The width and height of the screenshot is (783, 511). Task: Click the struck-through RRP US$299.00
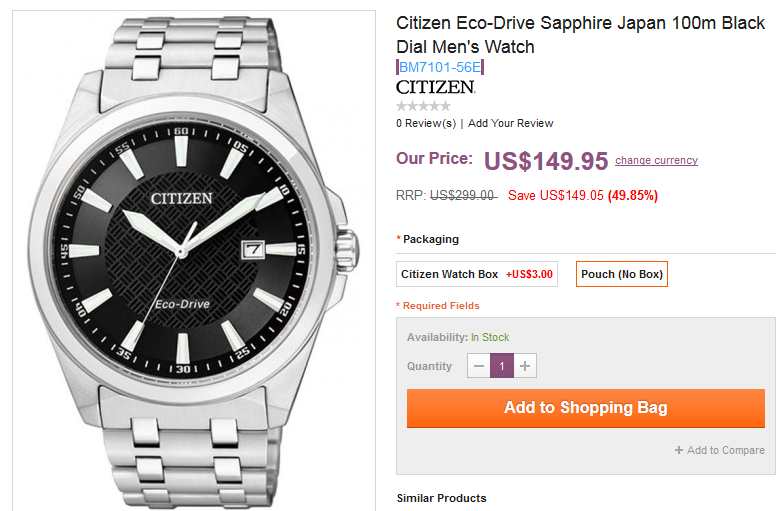(463, 195)
